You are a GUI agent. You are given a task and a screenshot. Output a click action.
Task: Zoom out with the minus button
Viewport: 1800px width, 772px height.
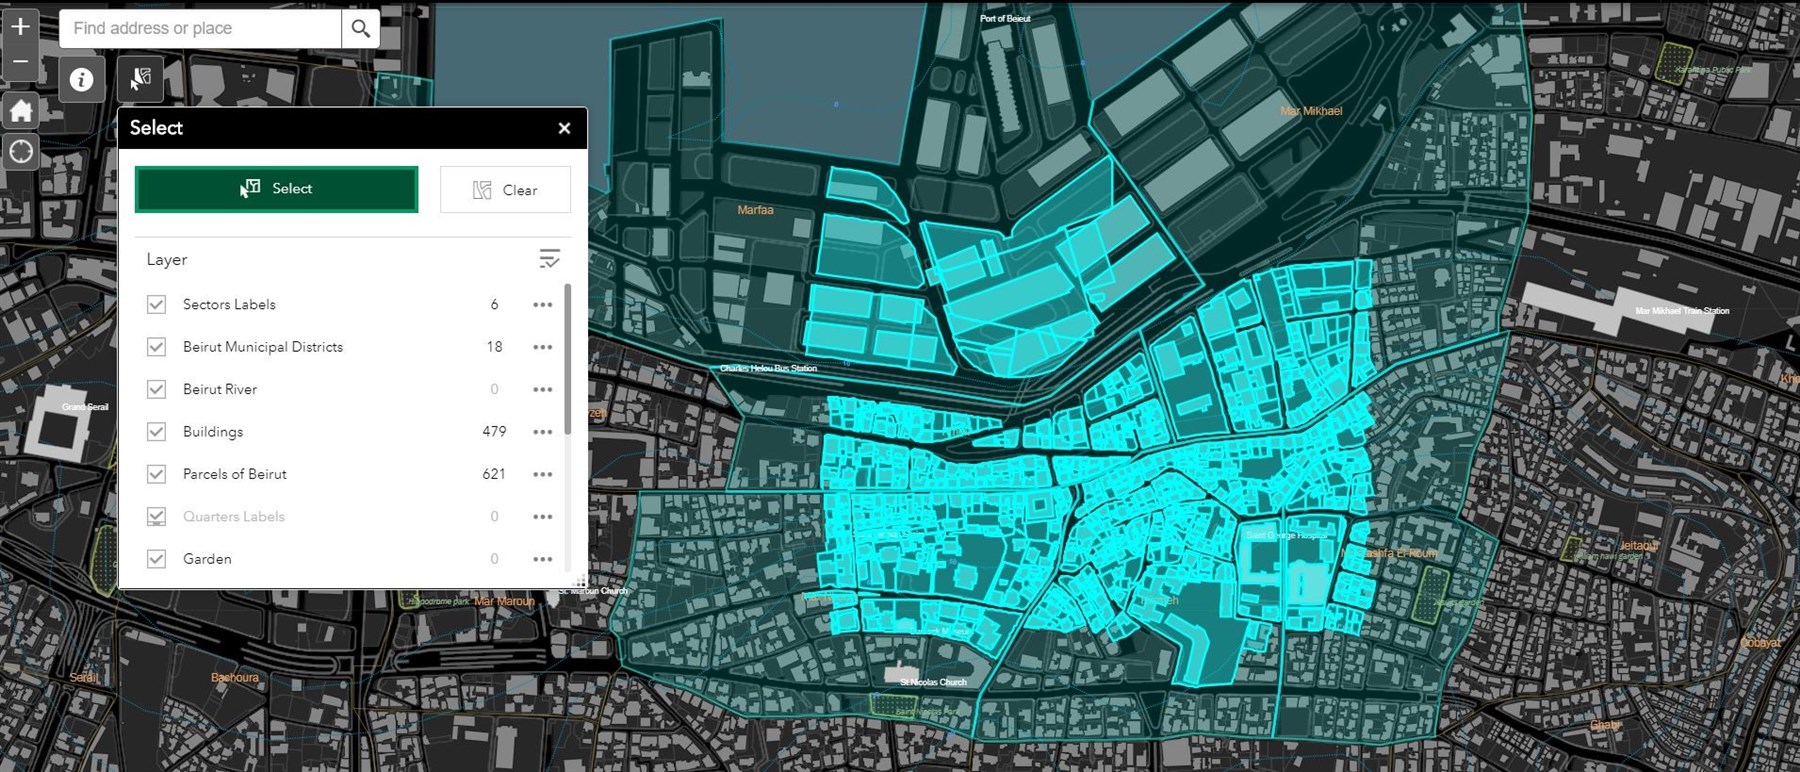pyautogui.click(x=21, y=62)
